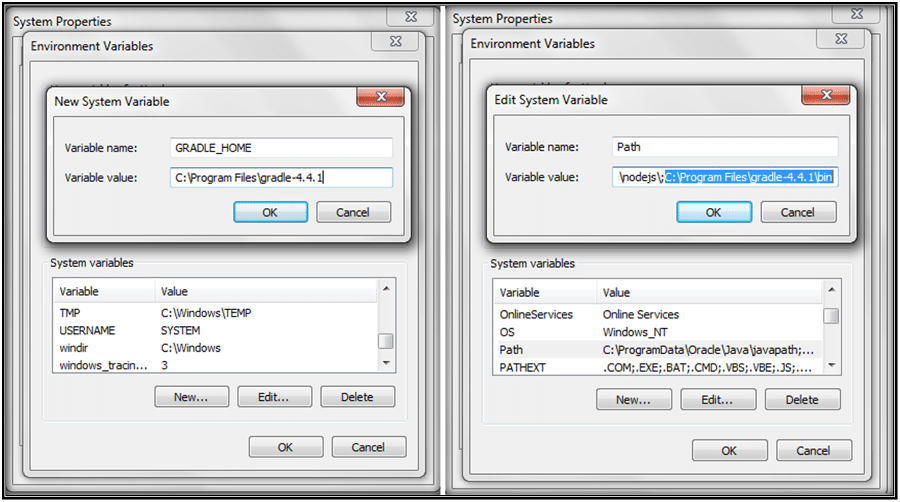
Task: Click the Windows_NT value cell
Action: 635,332
